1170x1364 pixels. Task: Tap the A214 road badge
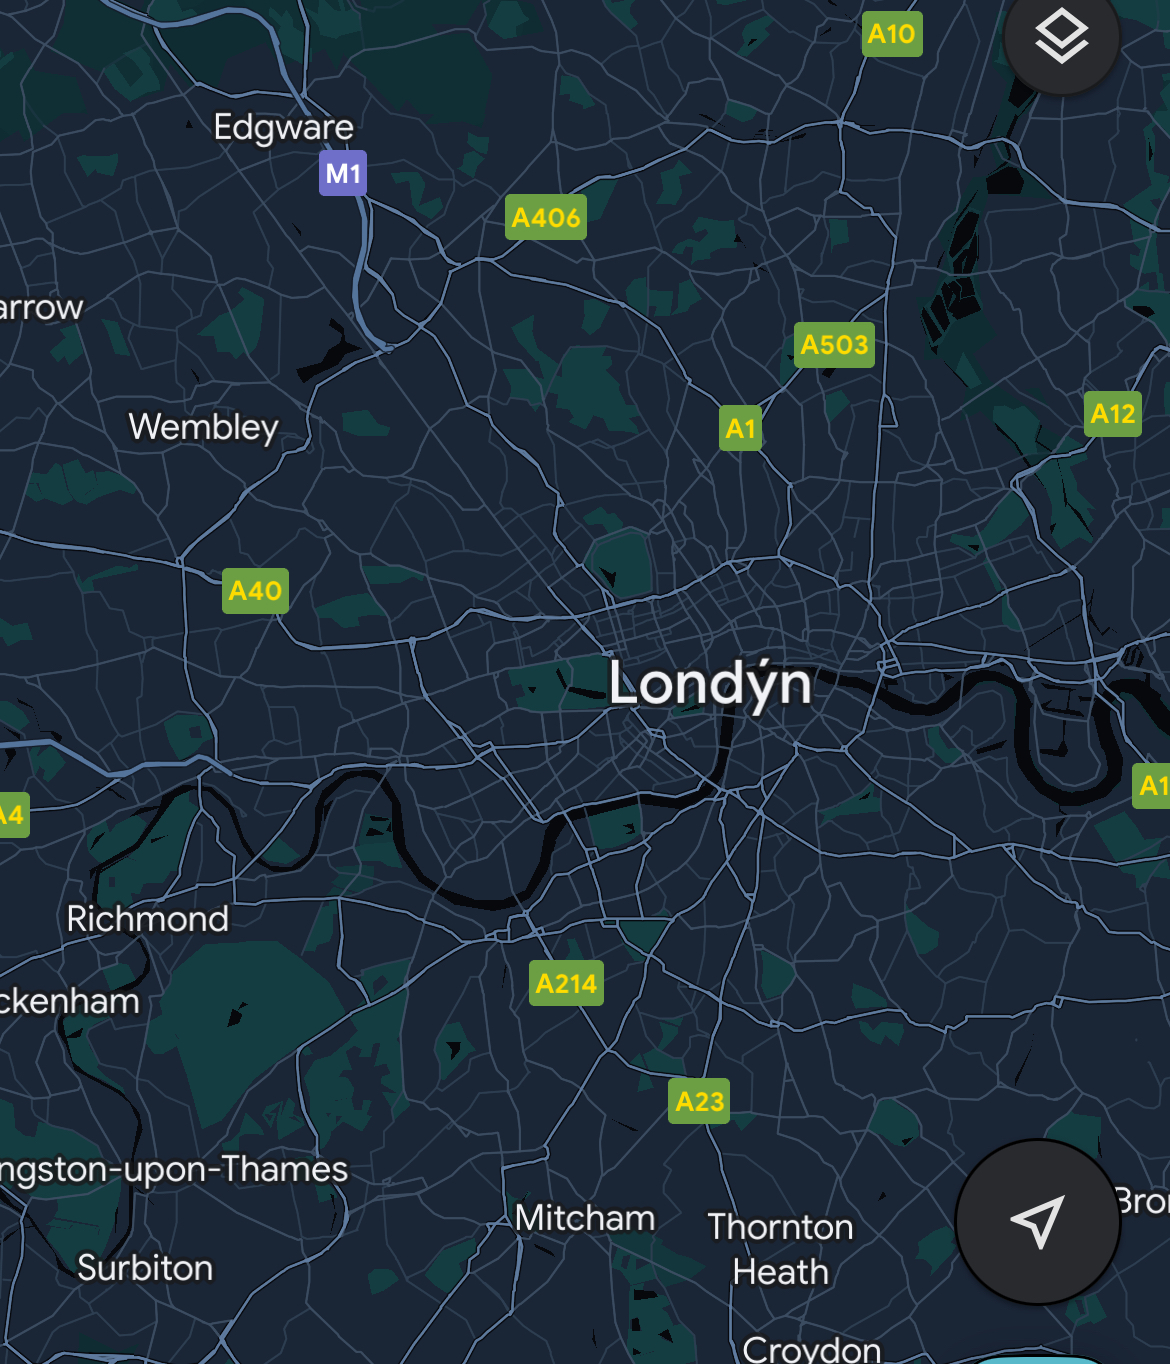(x=566, y=983)
